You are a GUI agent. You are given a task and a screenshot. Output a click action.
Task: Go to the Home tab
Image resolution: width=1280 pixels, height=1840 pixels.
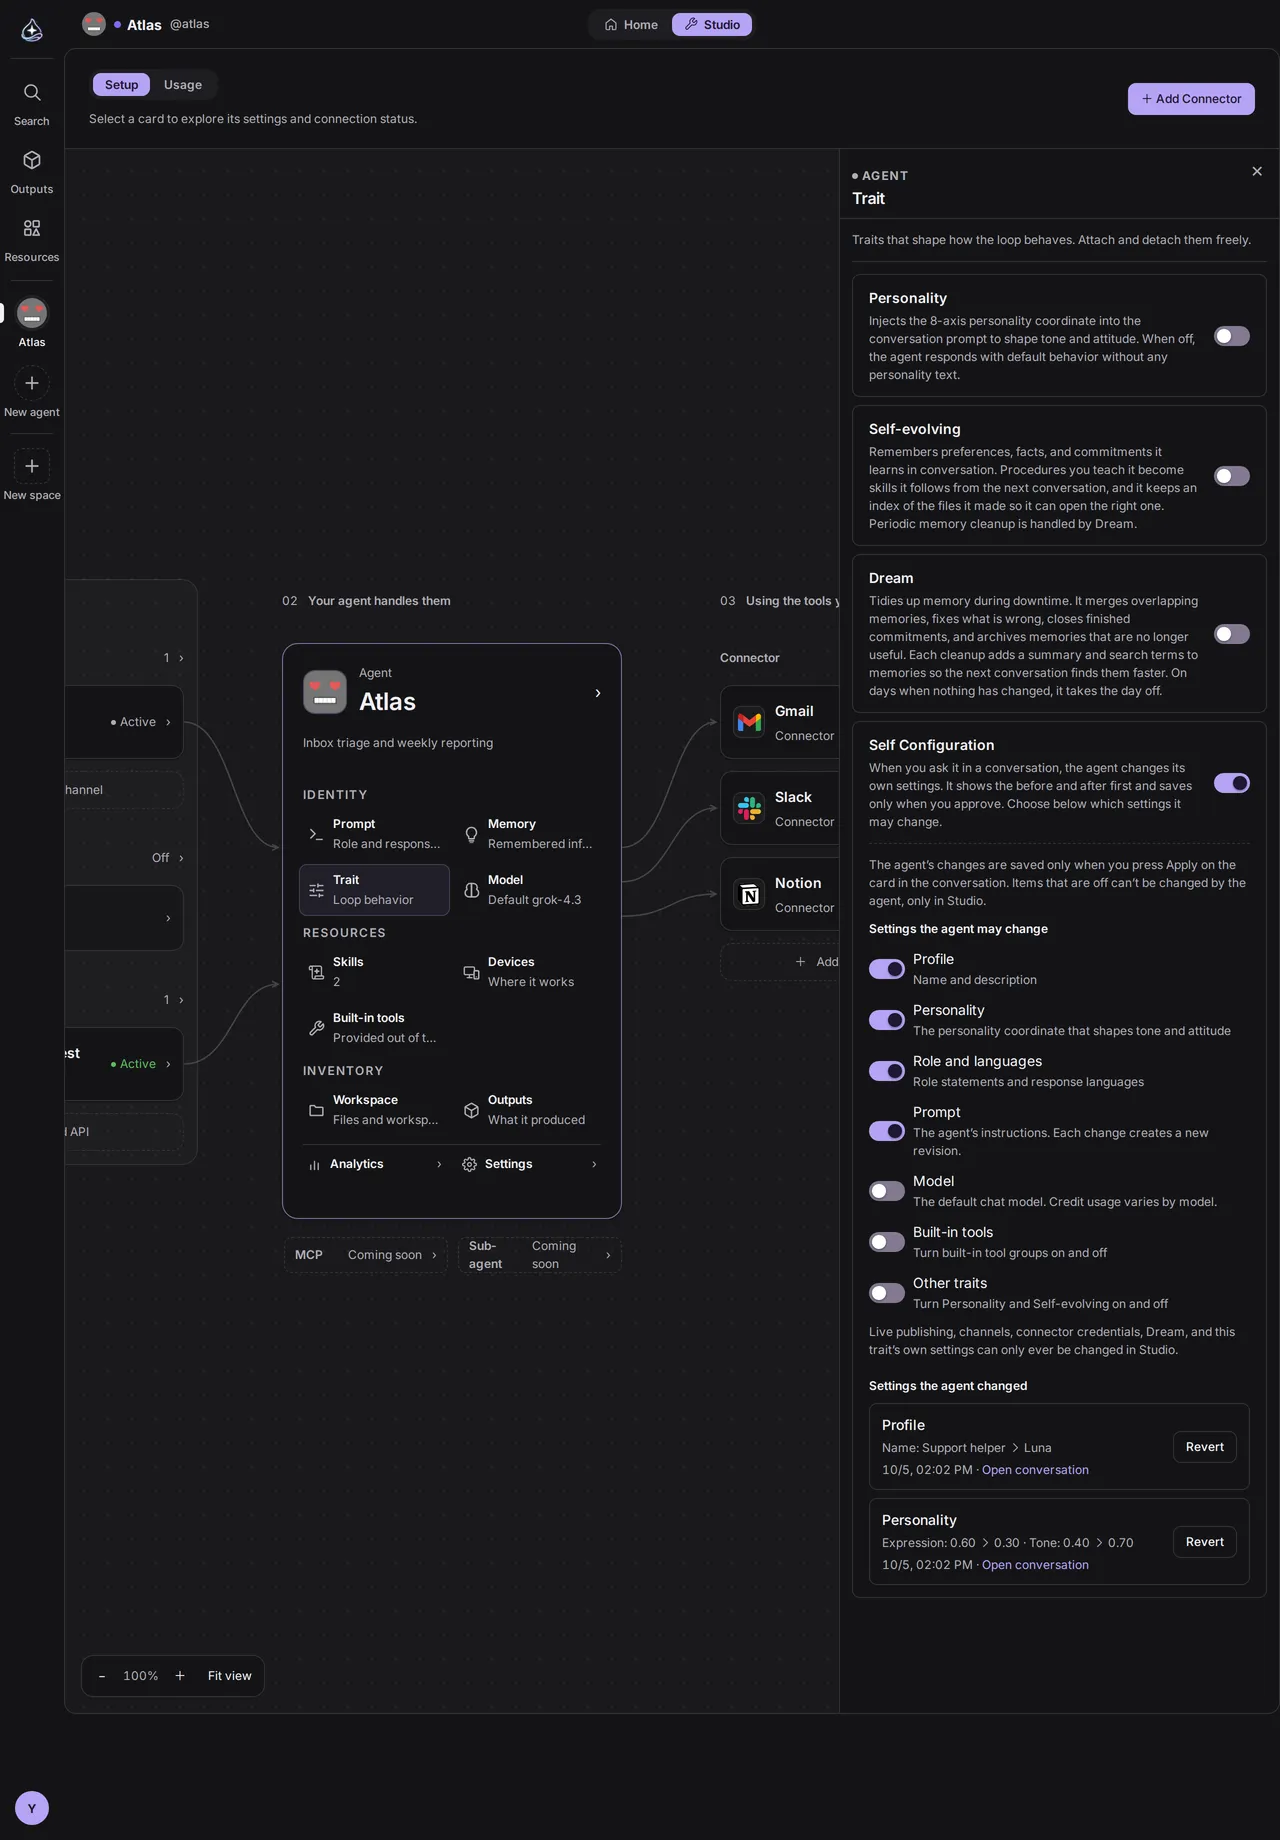pyautogui.click(x=631, y=25)
